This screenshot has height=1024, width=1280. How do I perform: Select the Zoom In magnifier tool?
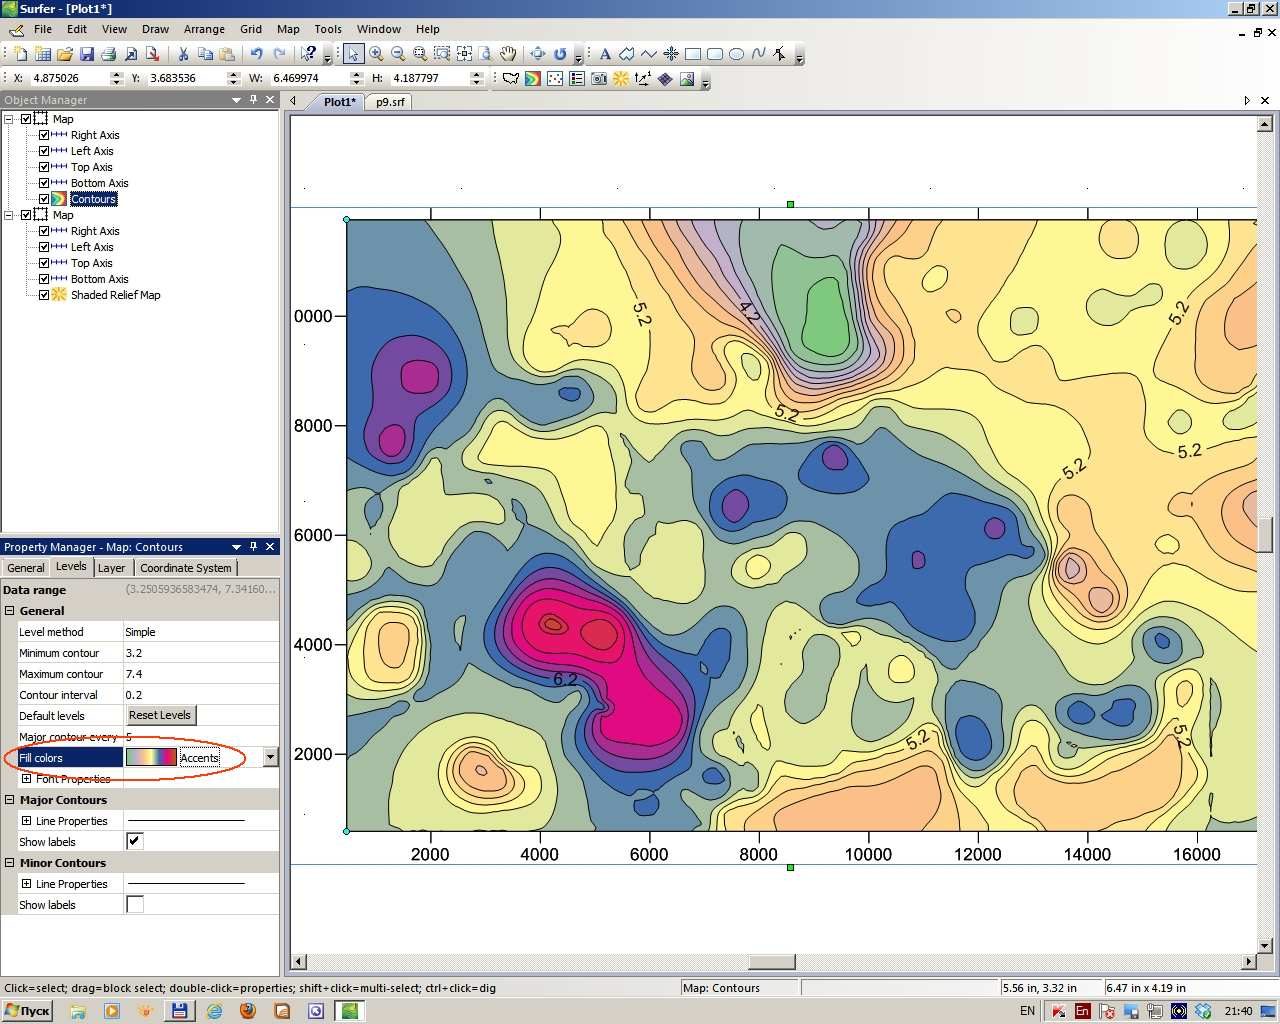376,54
